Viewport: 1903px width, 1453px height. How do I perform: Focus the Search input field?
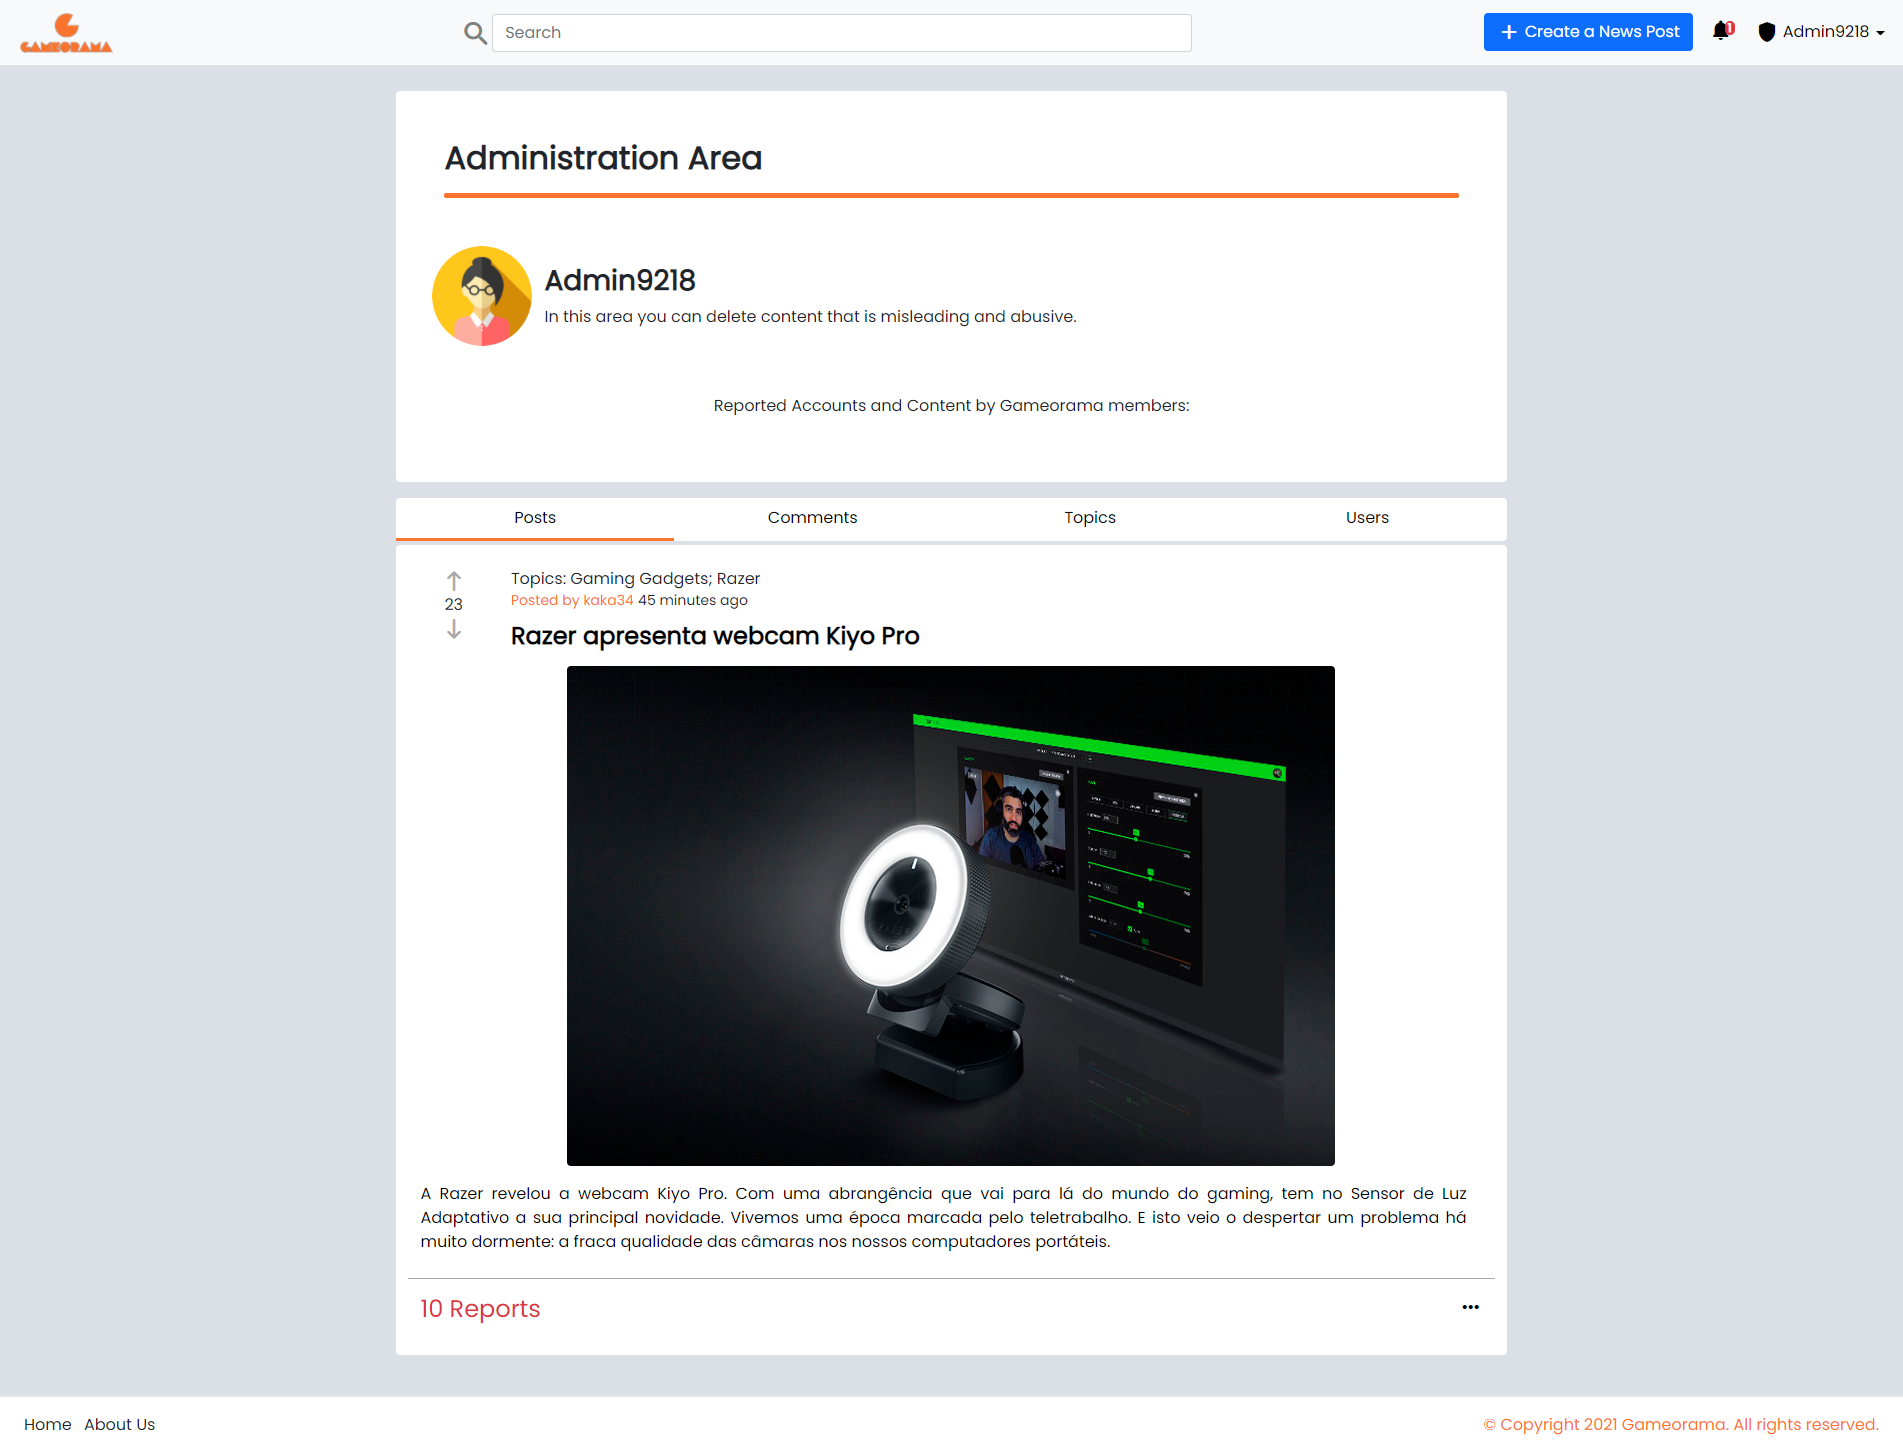pos(841,33)
